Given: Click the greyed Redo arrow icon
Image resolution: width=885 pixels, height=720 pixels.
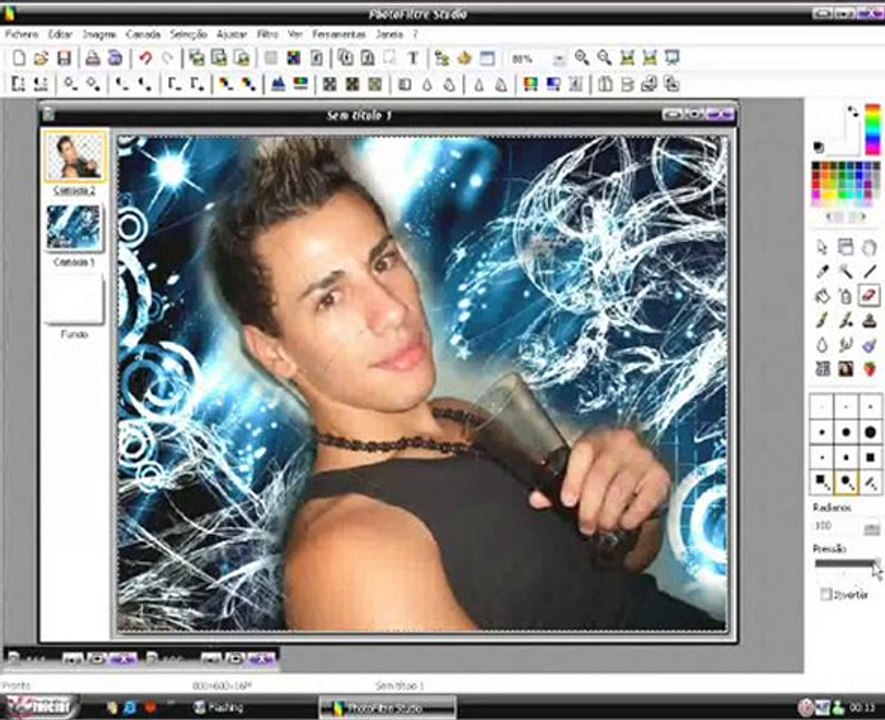Looking at the screenshot, I should [x=168, y=58].
